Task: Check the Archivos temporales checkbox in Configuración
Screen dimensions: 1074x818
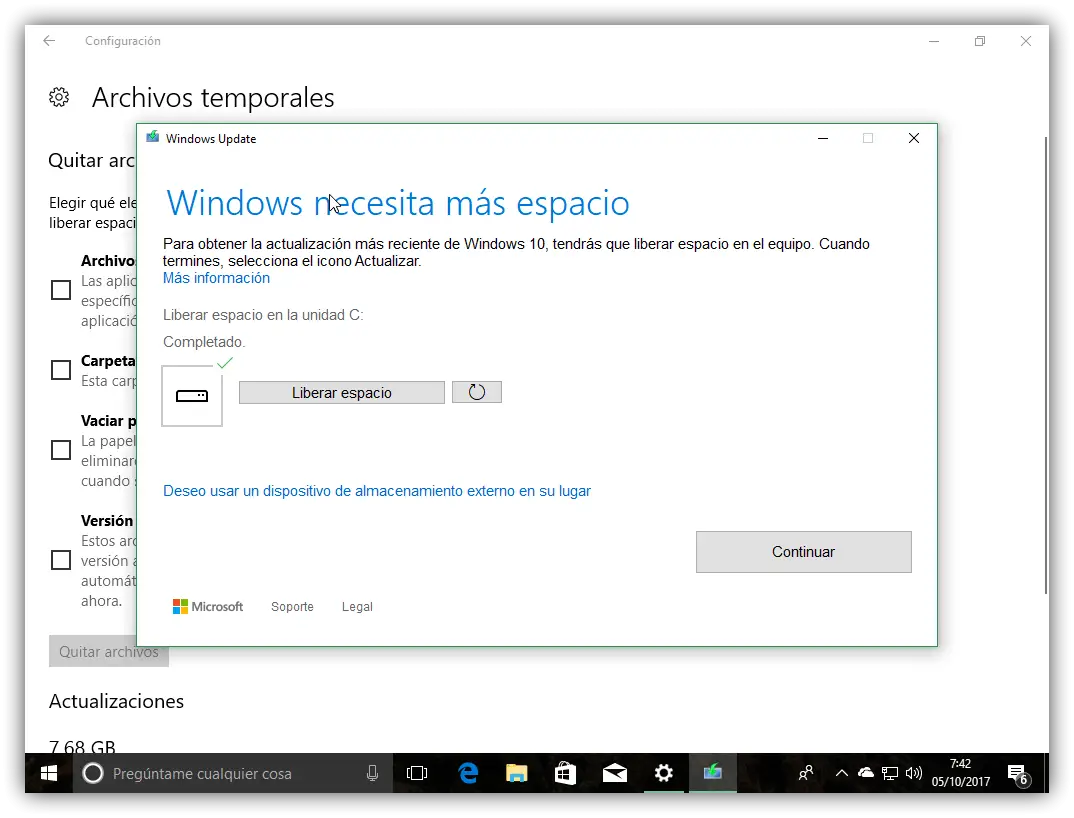Action: tap(61, 290)
